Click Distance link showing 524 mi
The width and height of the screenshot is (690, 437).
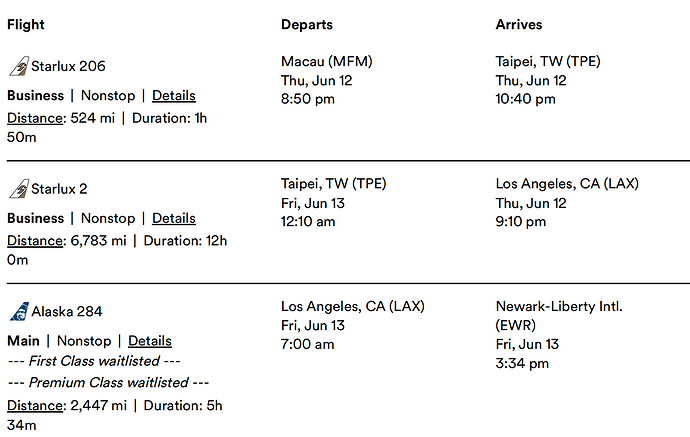[34, 118]
